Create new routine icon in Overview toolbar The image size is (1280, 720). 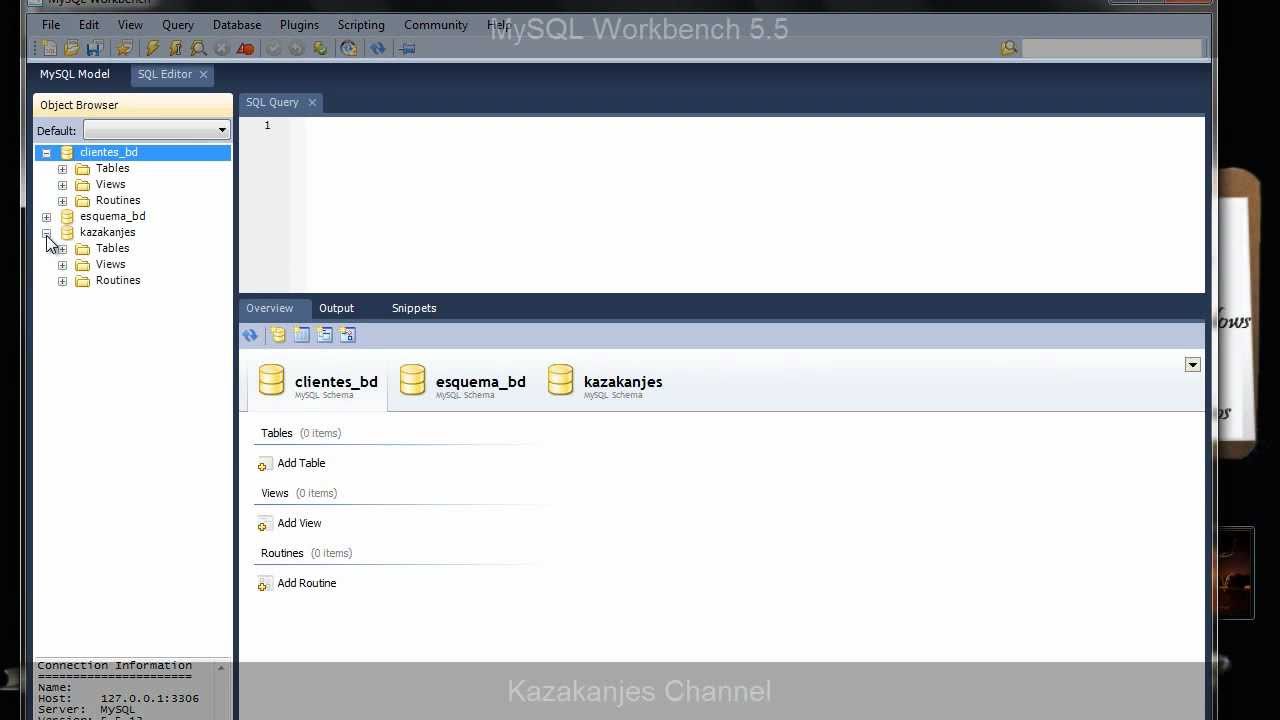[x=347, y=335]
